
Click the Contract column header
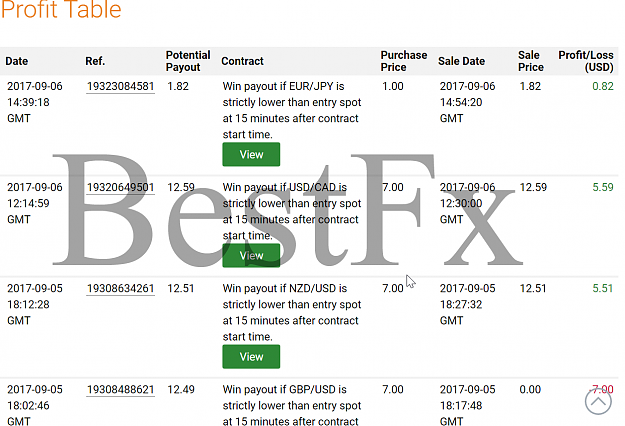pos(242,61)
